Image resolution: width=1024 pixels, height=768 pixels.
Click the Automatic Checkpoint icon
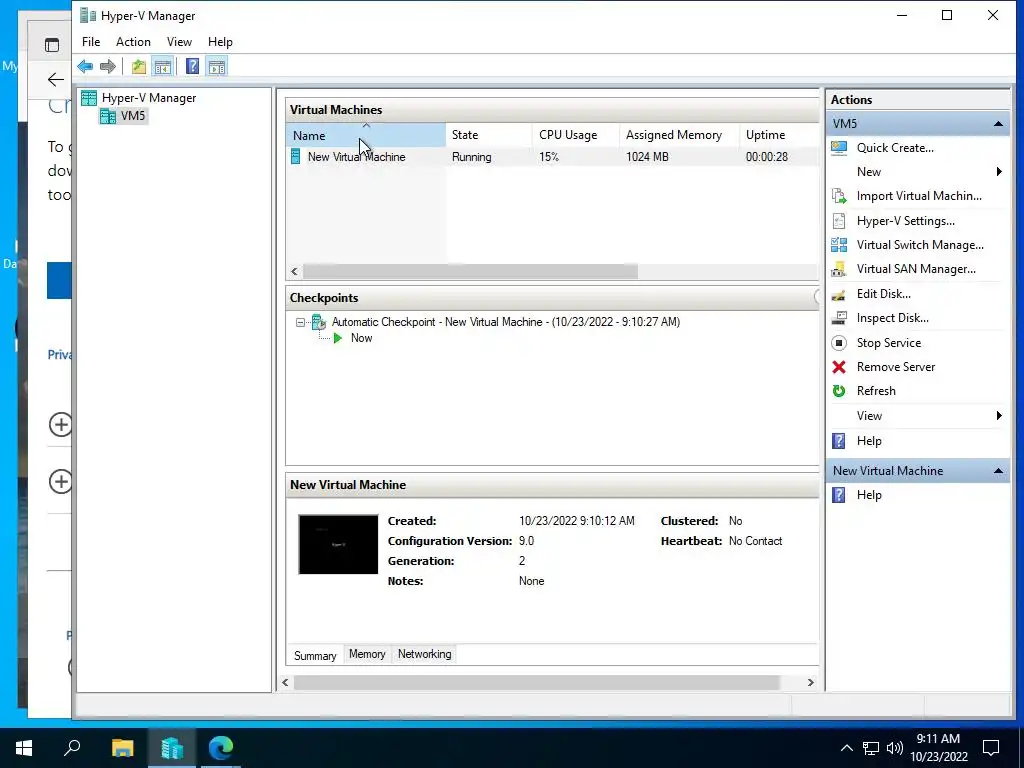(x=319, y=322)
